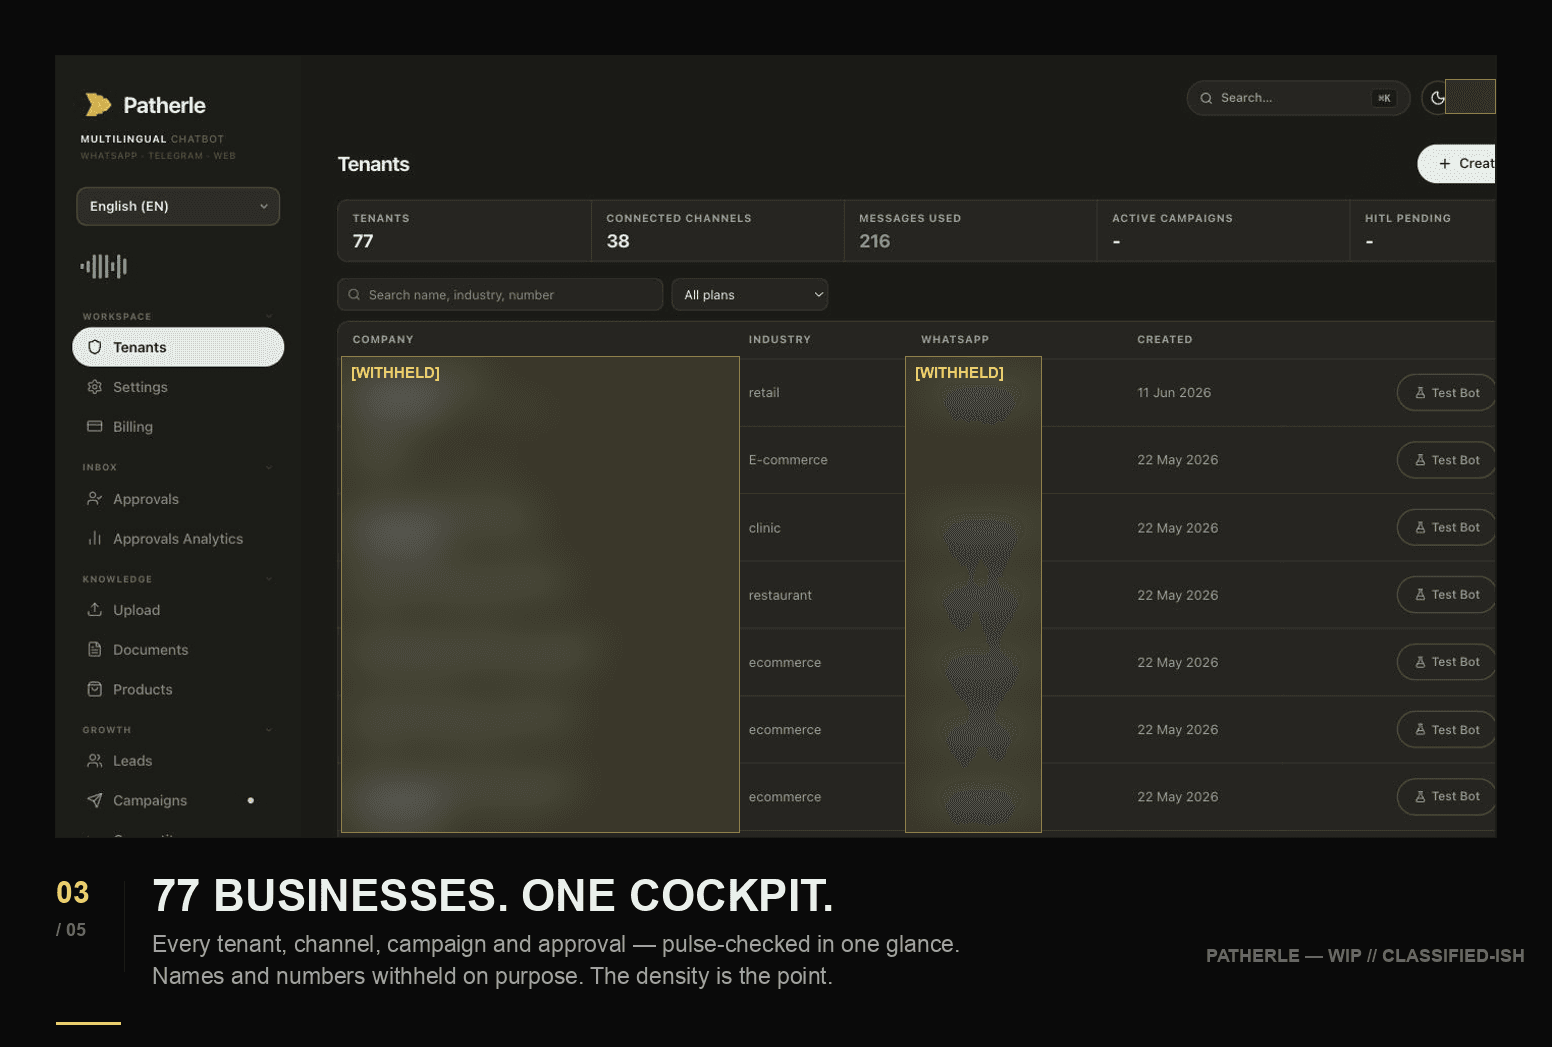This screenshot has height=1047, width=1552.
Task: Open the Tenants menu item
Action: pyautogui.click(x=178, y=347)
